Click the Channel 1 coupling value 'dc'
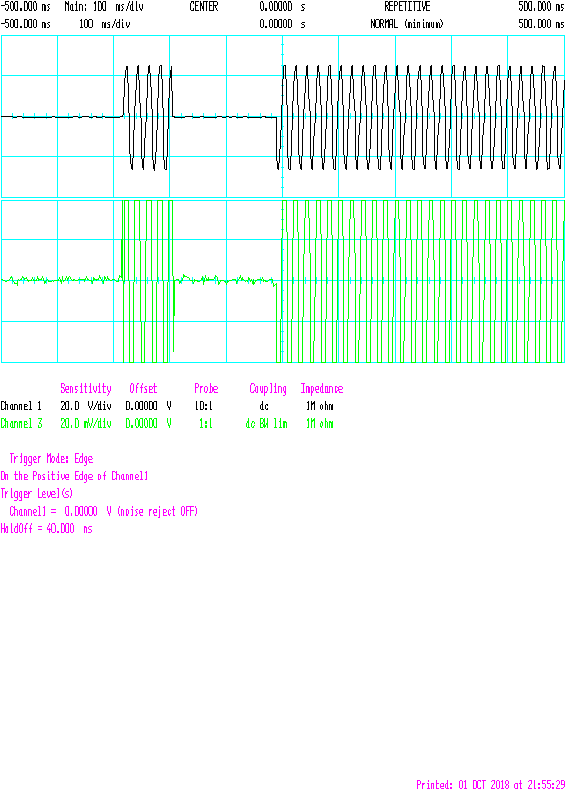566x790 pixels. [x=264, y=406]
